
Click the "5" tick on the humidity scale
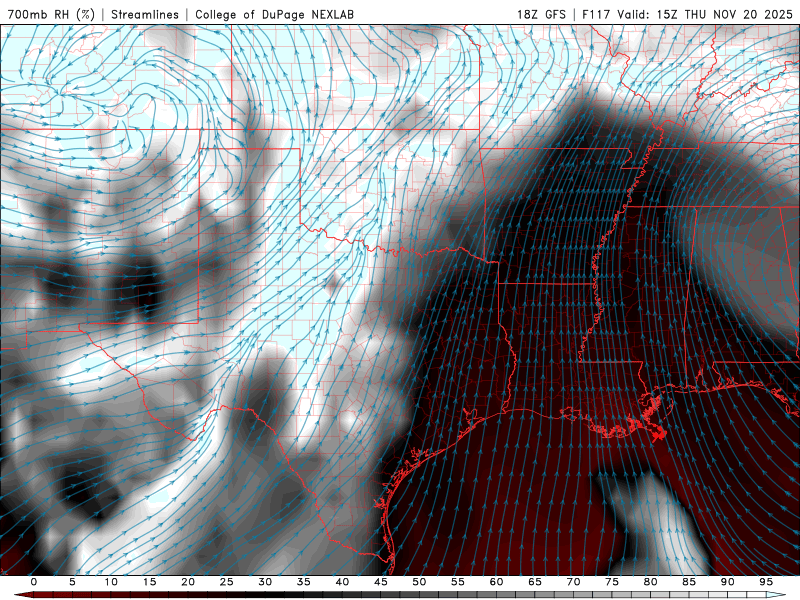72,582
